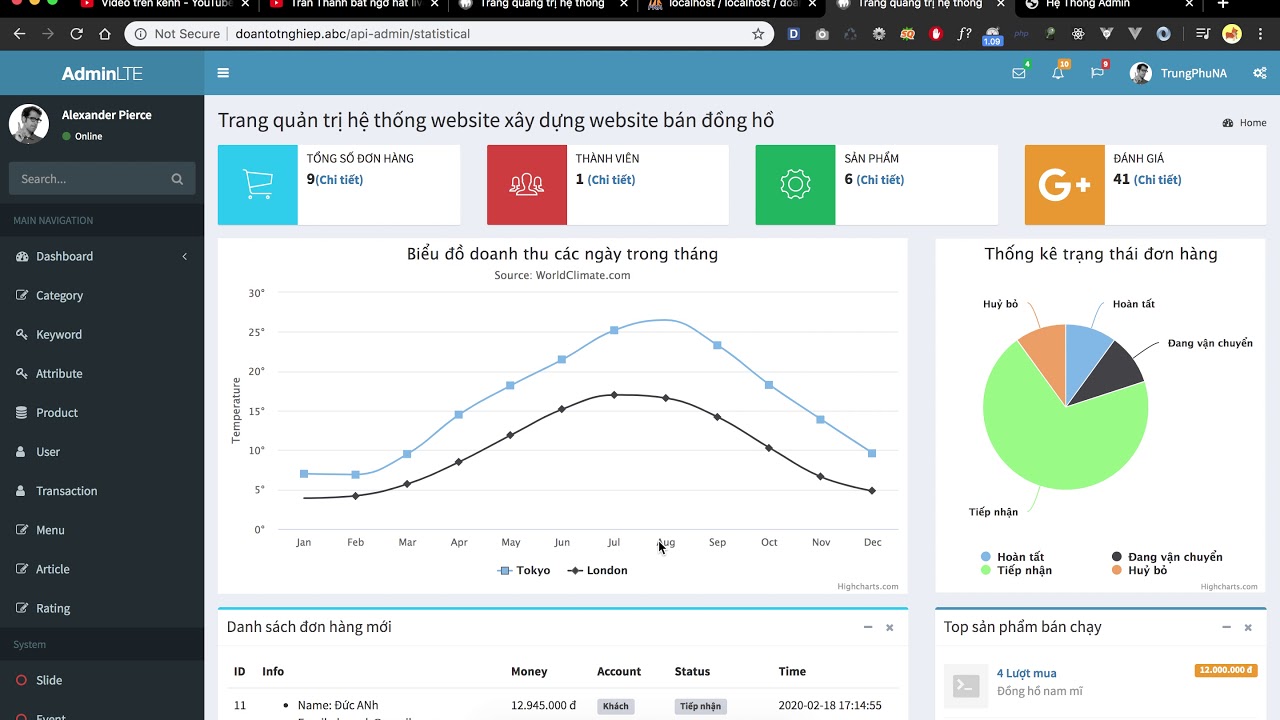Minimize the Danh sách đơn hàng mới box
Image resolution: width=1280 pixels, height=720 pixels.
click(868, 627)
